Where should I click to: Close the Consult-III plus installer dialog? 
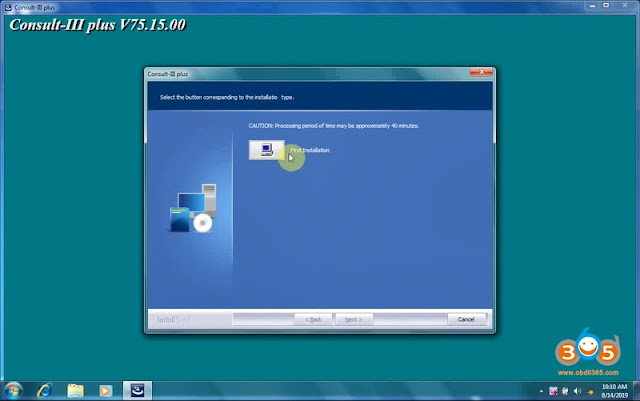481,72
